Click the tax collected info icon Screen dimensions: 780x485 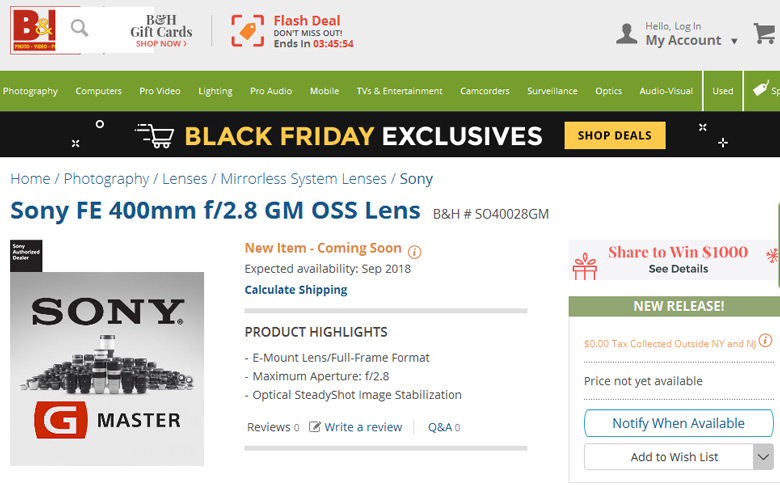(x=765, y=341)
